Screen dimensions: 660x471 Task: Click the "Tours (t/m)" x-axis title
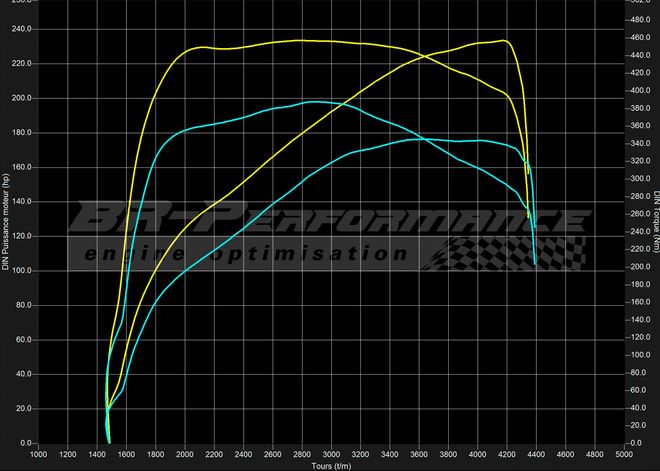(331, 465)
